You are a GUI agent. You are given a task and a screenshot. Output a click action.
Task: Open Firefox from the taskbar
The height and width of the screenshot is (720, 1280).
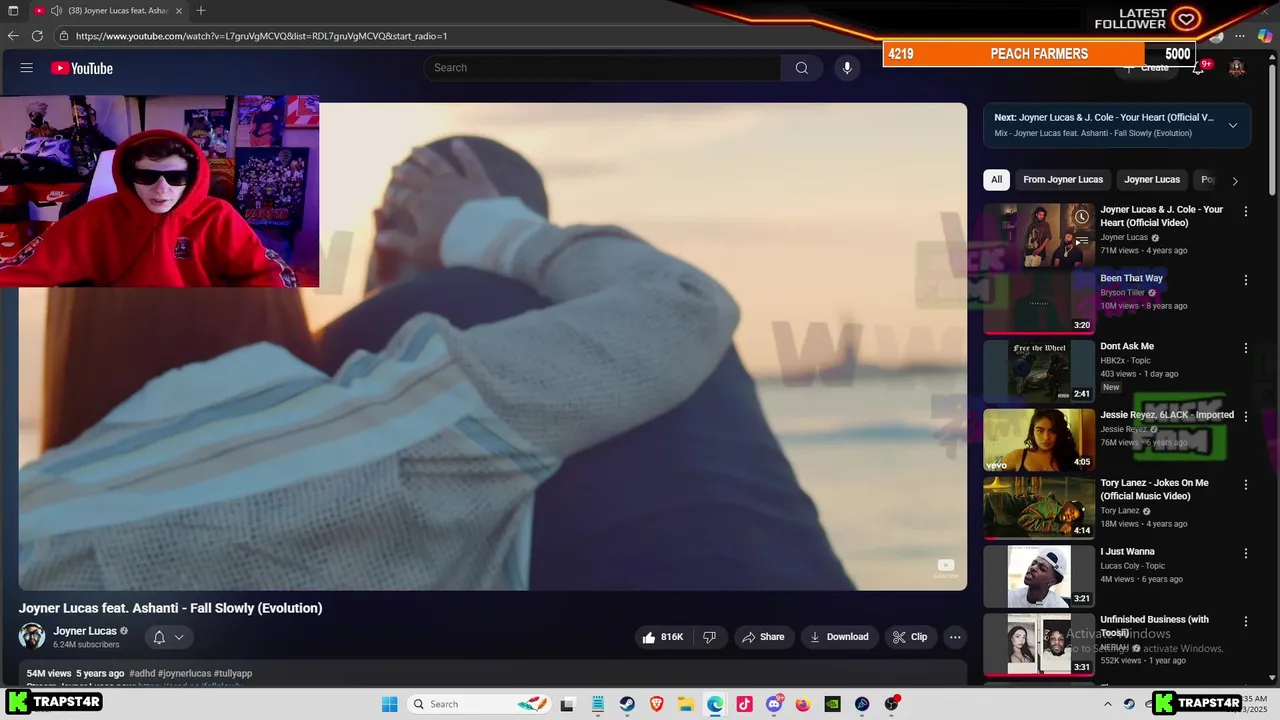click(x=803, y=704)
